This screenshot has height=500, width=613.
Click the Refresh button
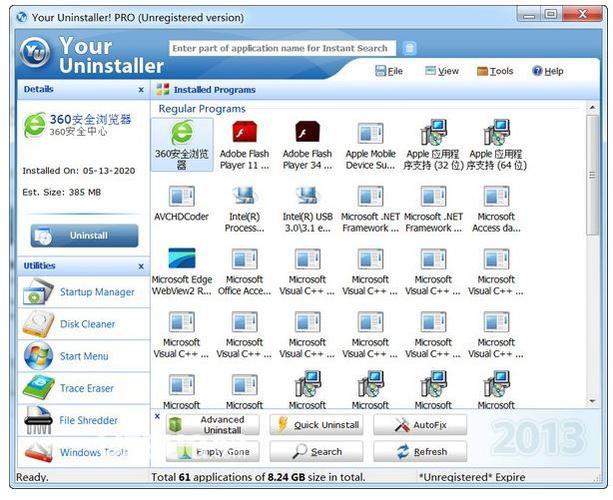tap(420, 452)
